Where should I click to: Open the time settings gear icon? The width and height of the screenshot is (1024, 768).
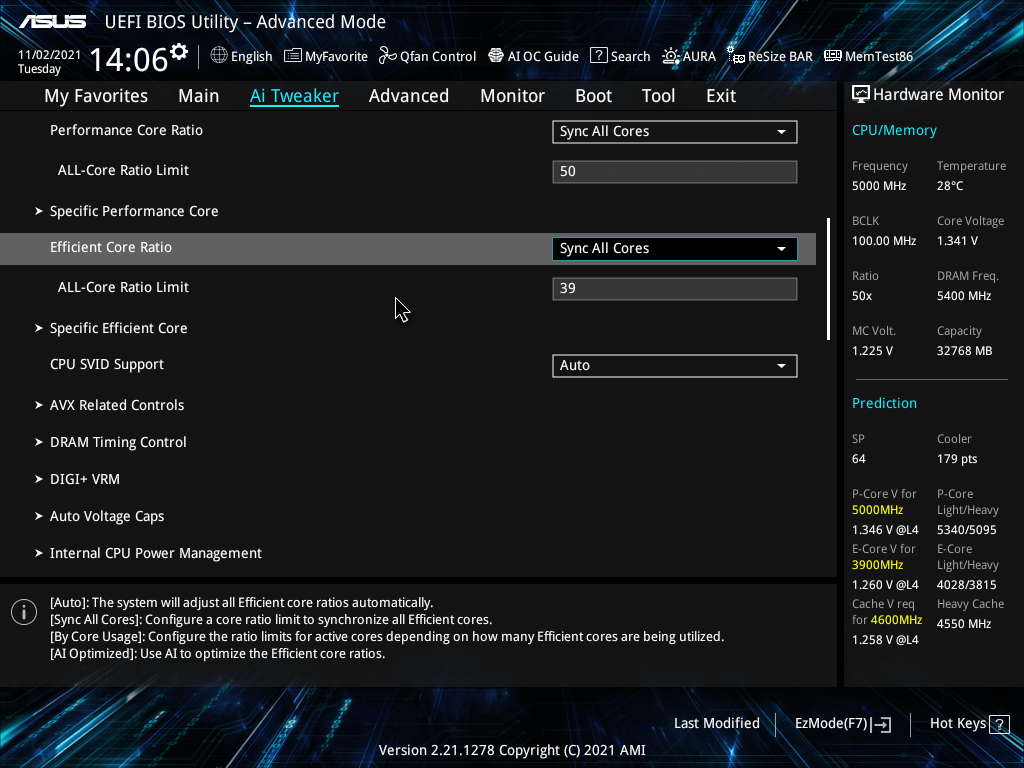click(179, 52)
